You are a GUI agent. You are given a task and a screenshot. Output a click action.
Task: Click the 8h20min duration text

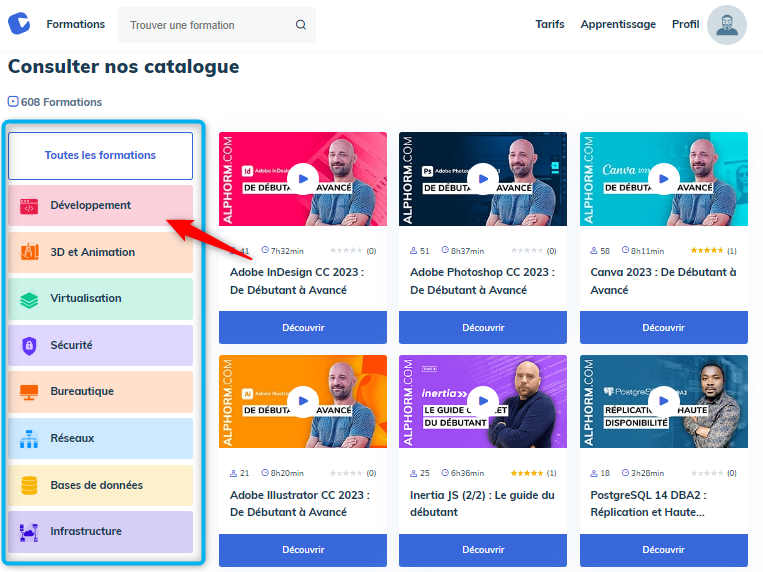[x=287, y=473]
